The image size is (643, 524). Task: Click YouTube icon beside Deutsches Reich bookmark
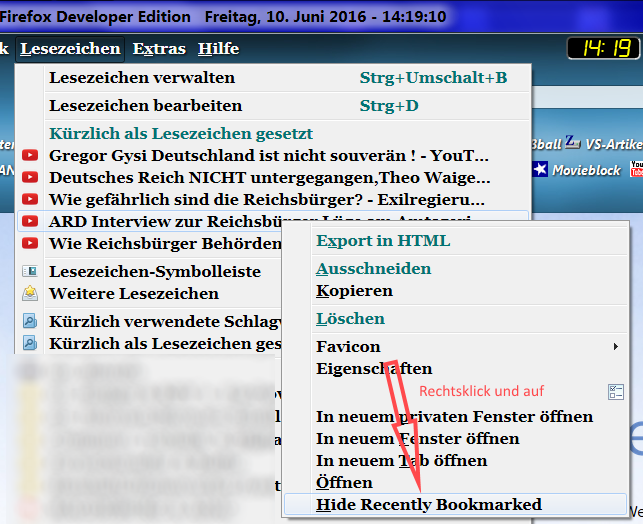[30, 178]
